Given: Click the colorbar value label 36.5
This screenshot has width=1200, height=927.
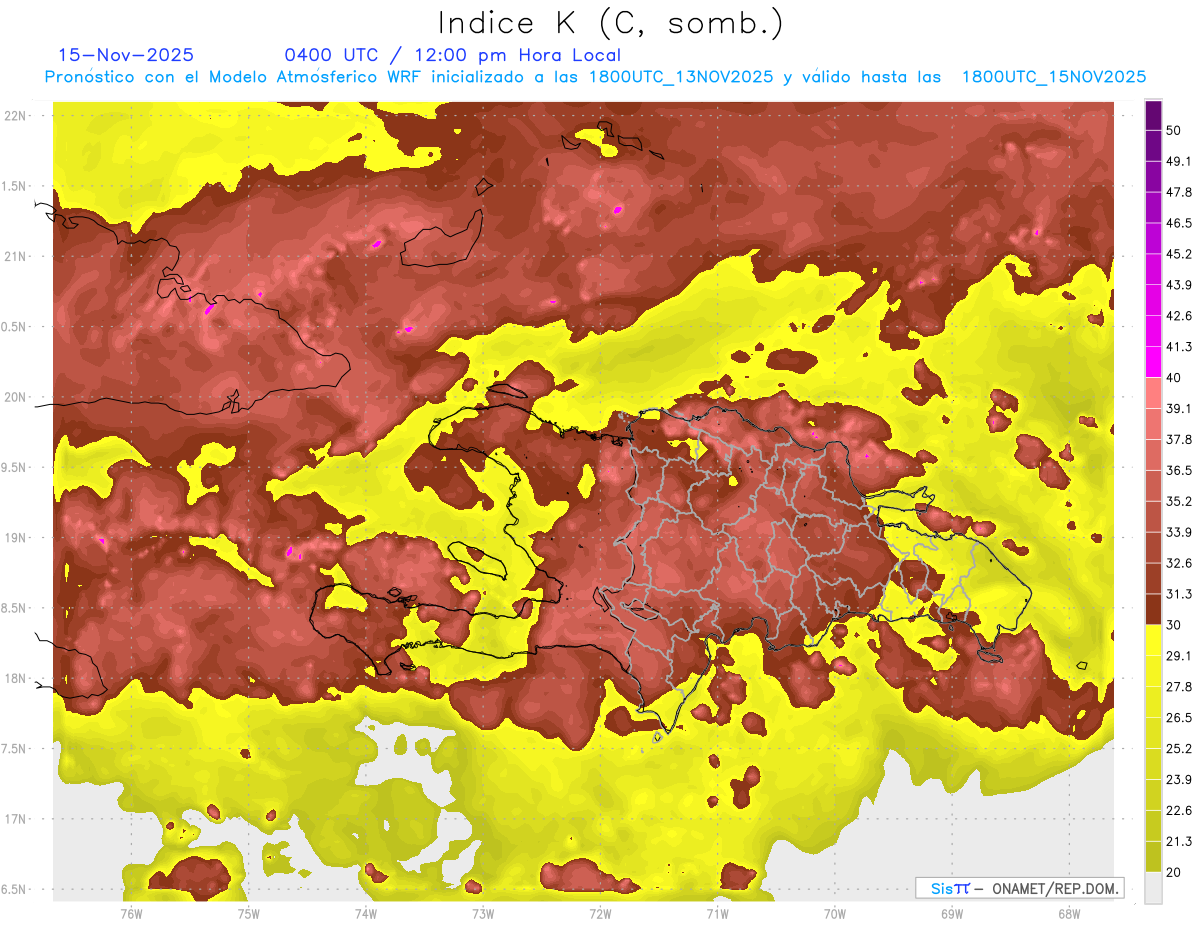Looking at the screenshot, I should (1178, 470).
